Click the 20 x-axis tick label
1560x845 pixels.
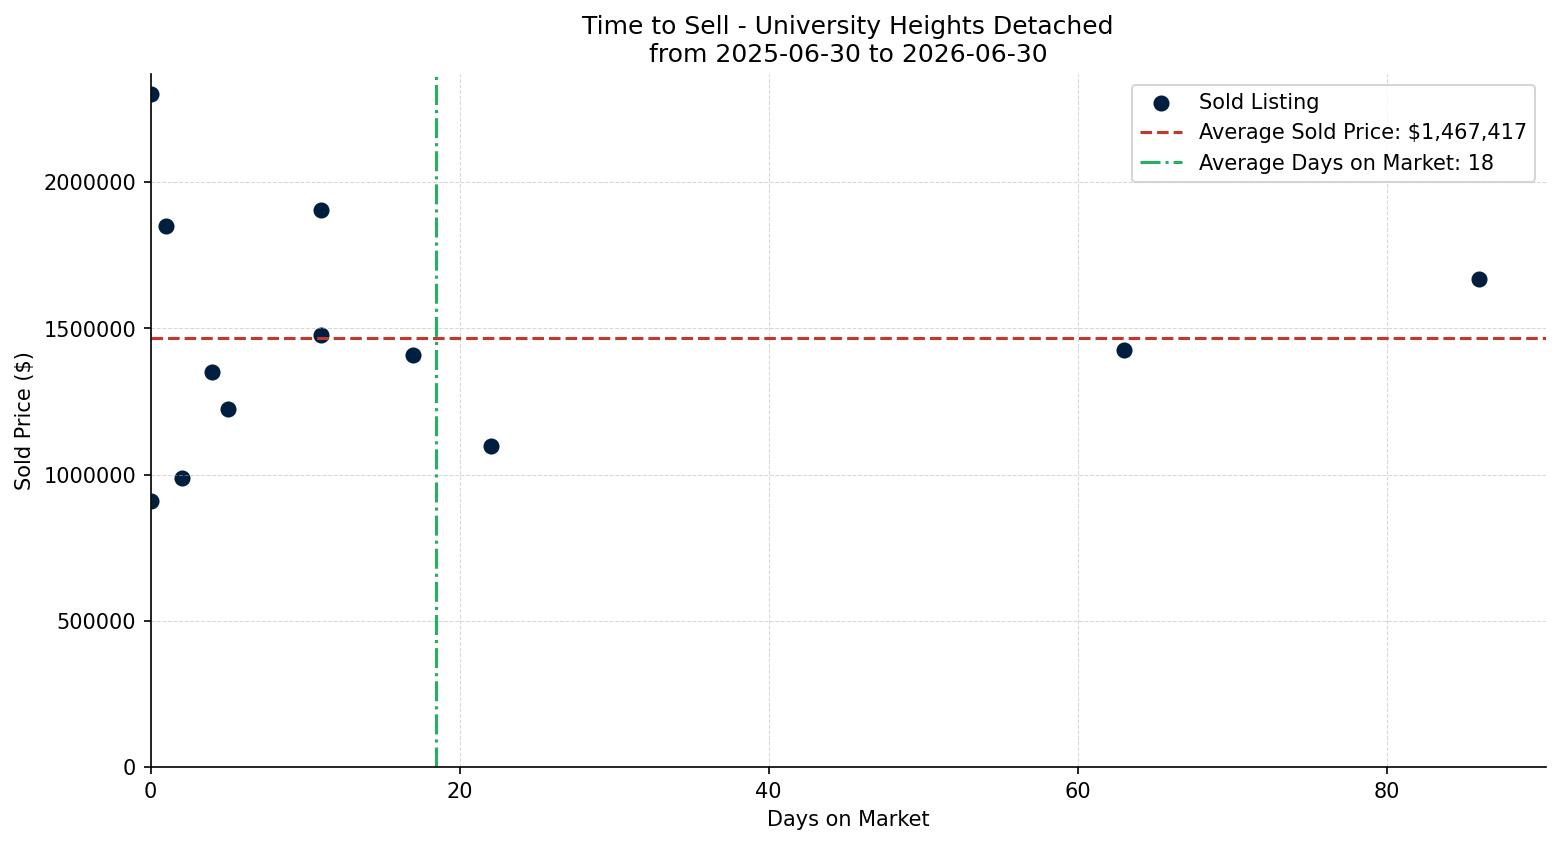(460, 790)
